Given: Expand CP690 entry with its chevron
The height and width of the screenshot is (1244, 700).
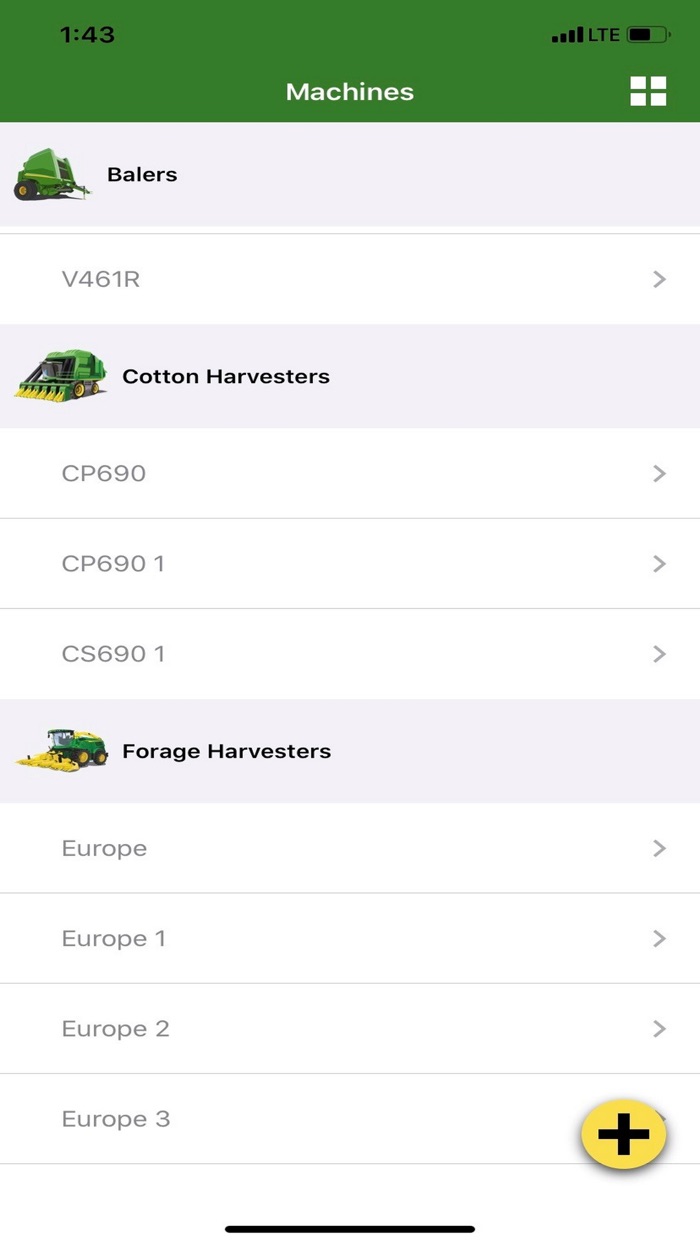Looking at the screenshot, I should [659, 473].
